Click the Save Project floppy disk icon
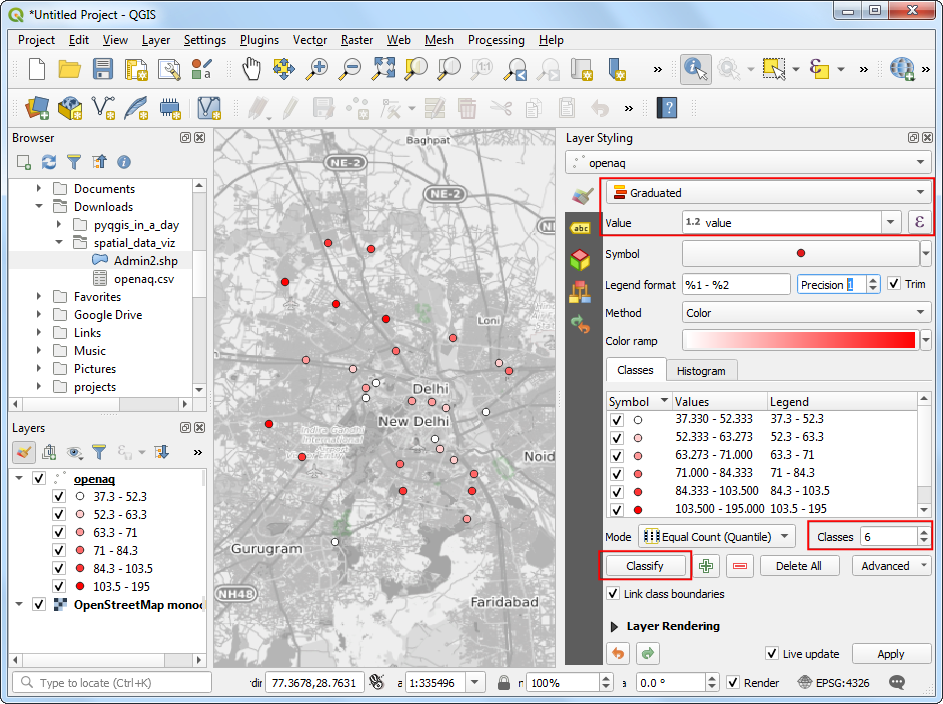 (x=103, y=69)
